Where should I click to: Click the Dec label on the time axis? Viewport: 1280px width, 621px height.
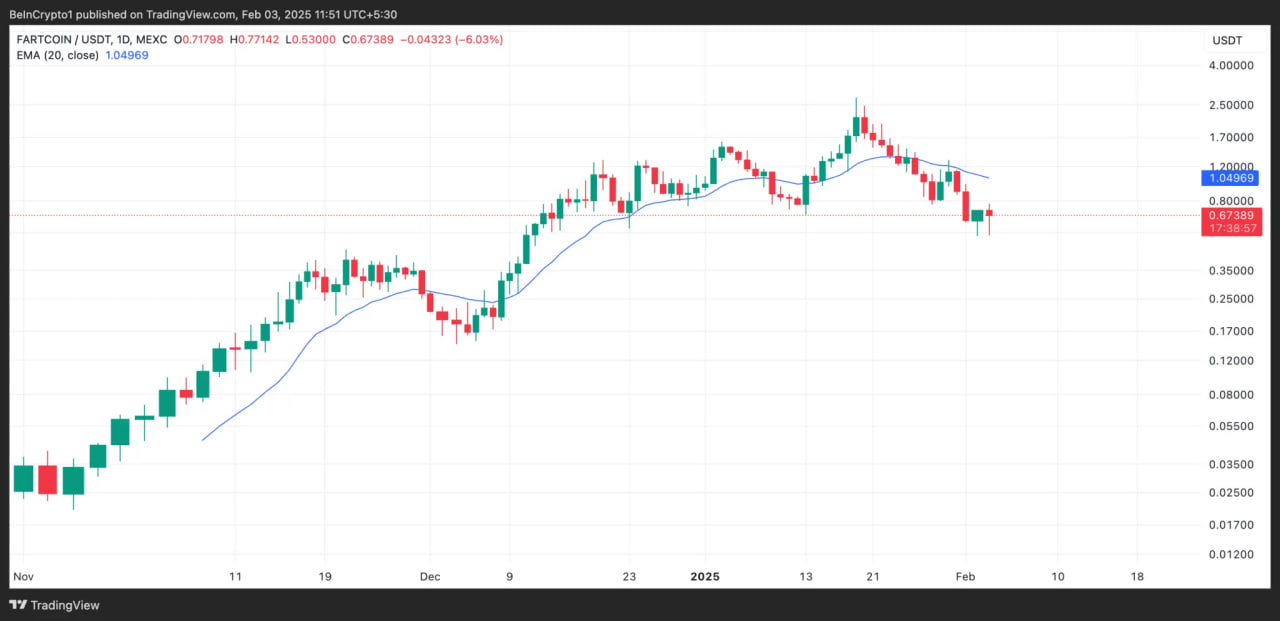pos(430,577)
